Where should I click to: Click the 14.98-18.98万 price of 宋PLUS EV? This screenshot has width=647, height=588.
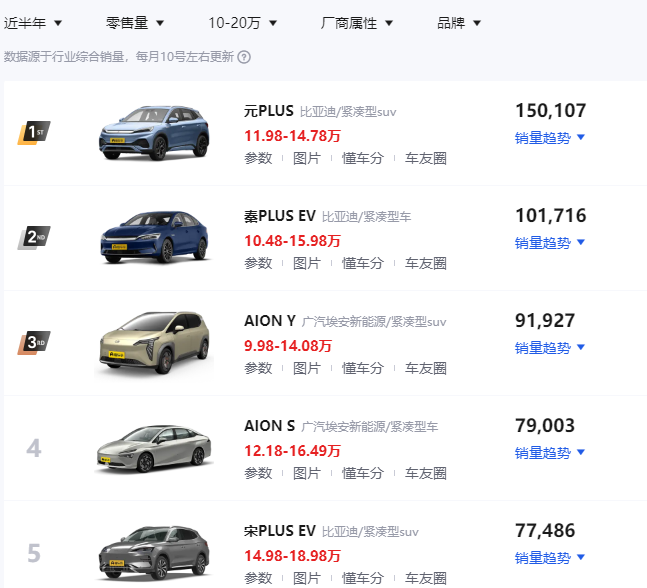[x=292, y=555]
